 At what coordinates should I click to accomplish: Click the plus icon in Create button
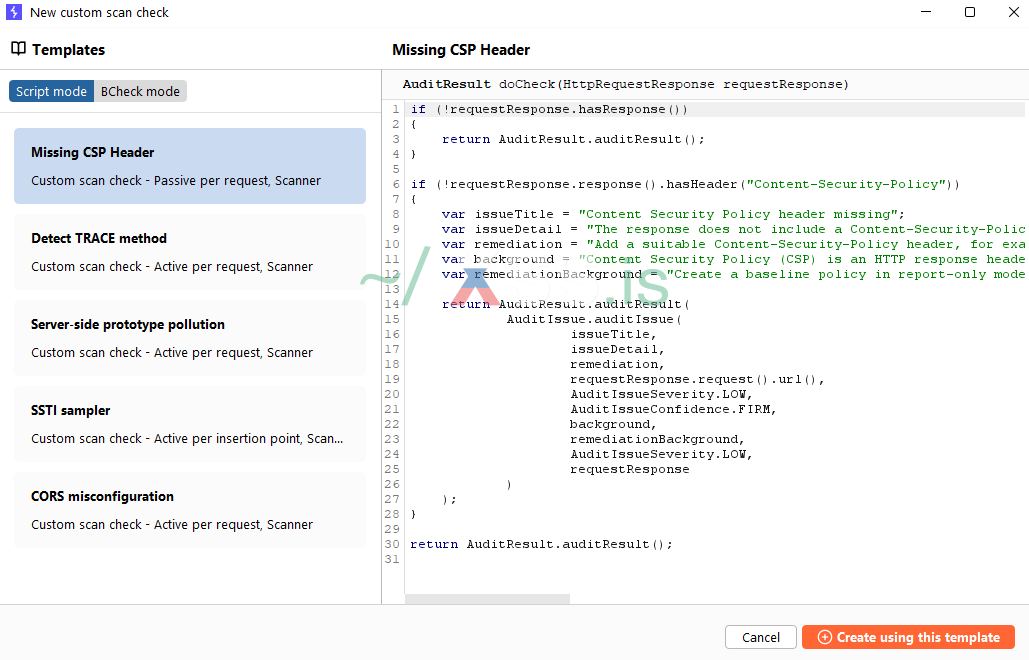coord(825,637)
